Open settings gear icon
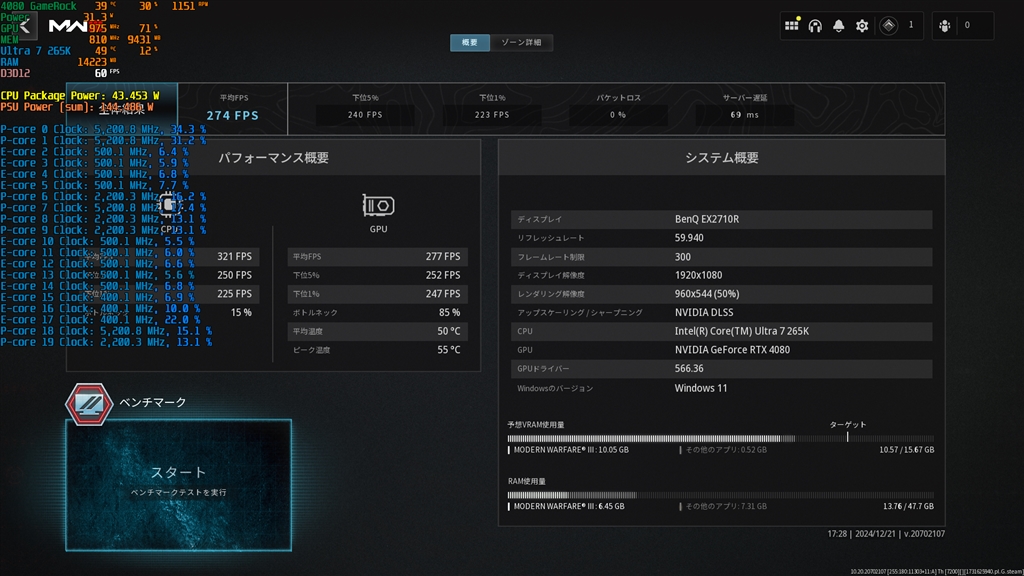Image resolution: width=1024 pixels, height=576 pixels. [x=862, y=26]
